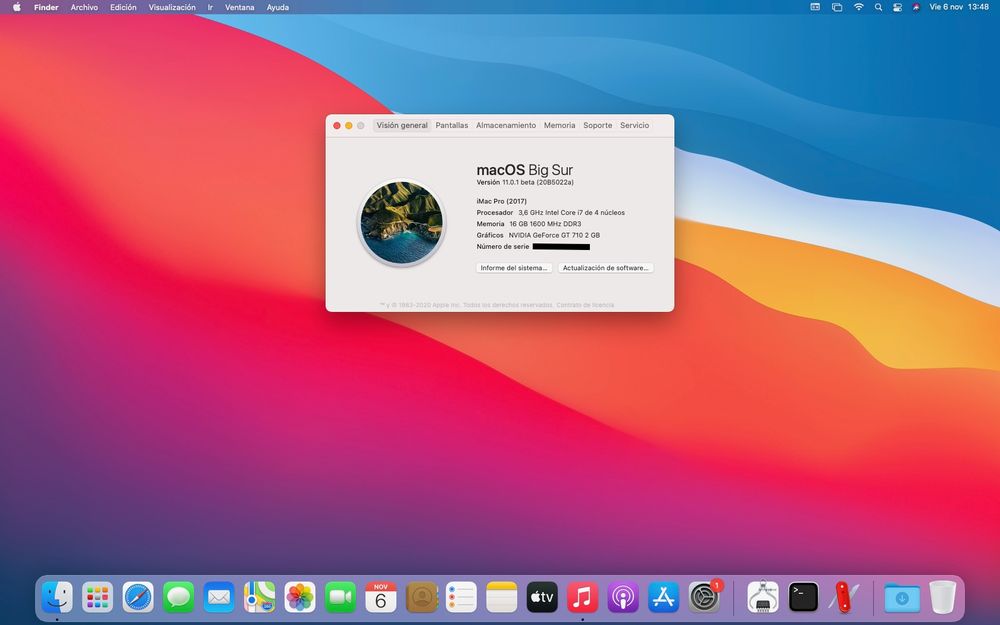Open the Messages app in Dock

179,598
